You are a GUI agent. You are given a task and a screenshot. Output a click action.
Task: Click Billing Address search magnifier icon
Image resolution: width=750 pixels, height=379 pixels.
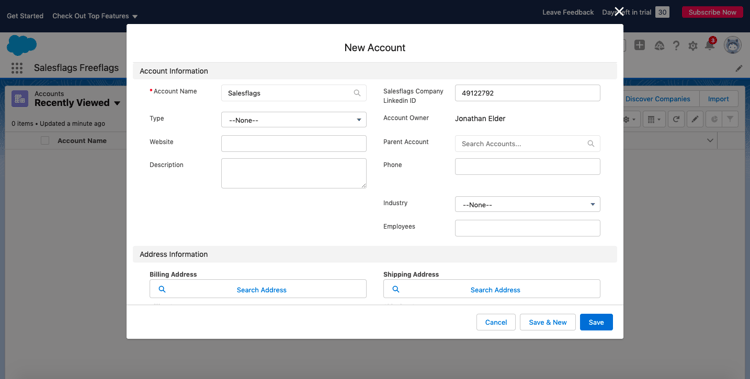[x=162, y=289]
